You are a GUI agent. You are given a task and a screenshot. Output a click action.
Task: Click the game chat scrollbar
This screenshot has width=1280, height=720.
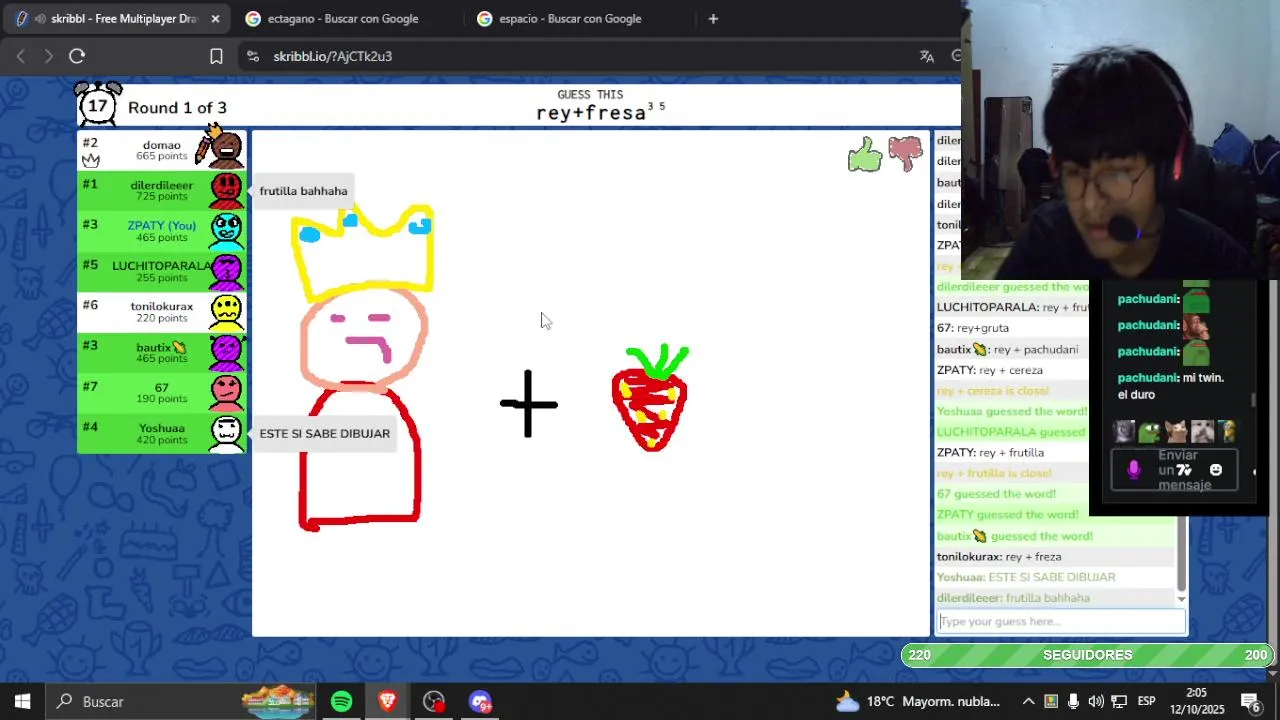[x=1181, y=555]
